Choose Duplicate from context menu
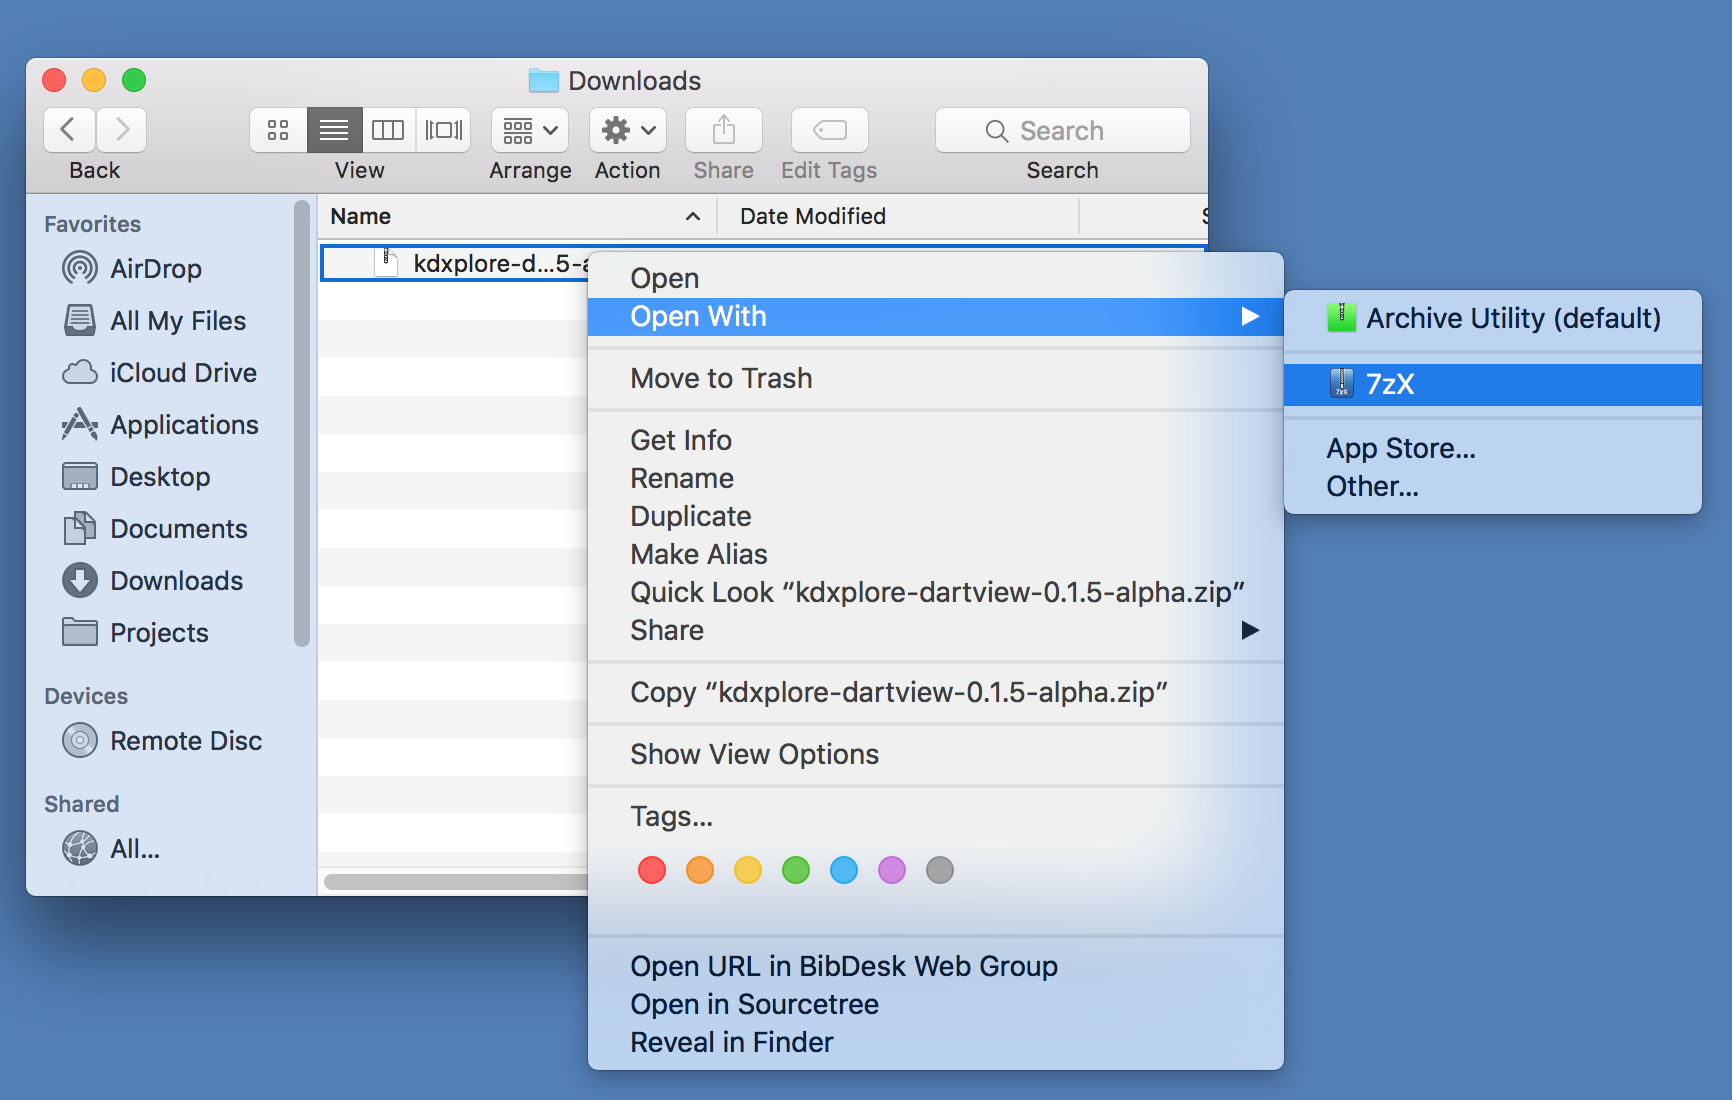This screenshot has height=1100, width=1732. (935, 516)
